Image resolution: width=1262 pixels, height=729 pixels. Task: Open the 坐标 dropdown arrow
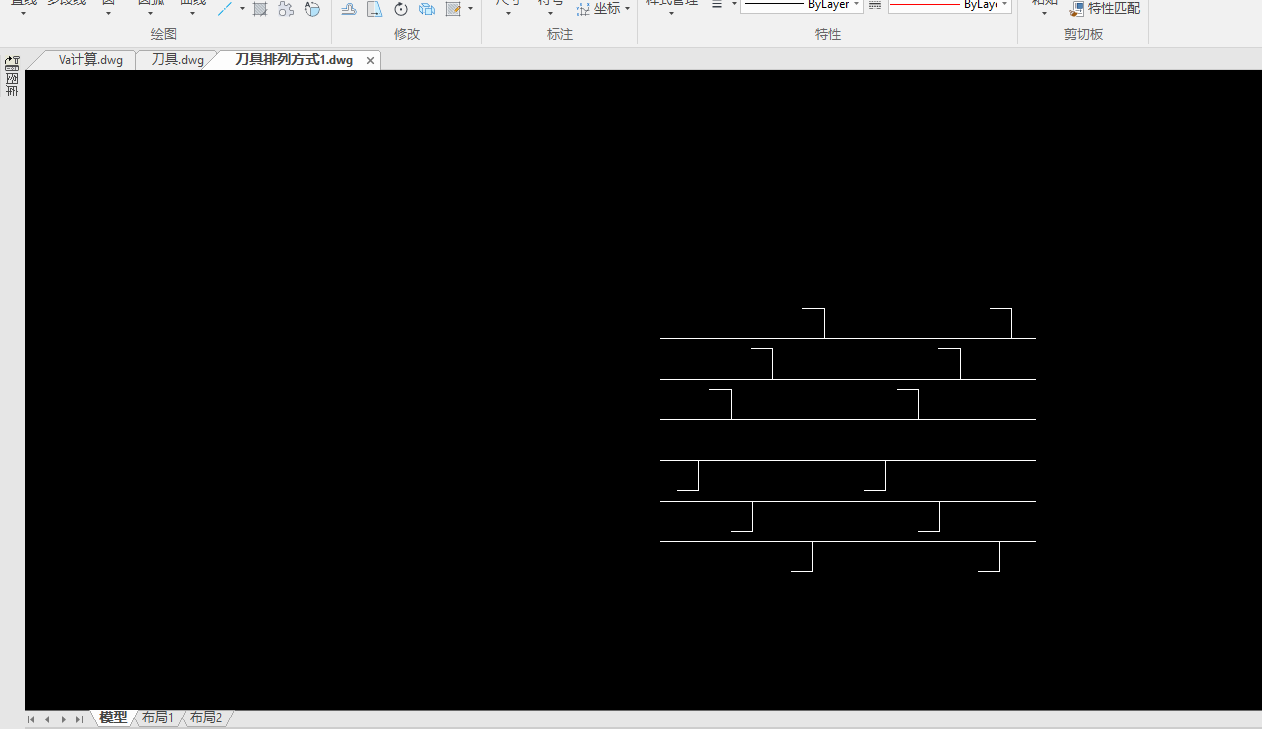627,9
